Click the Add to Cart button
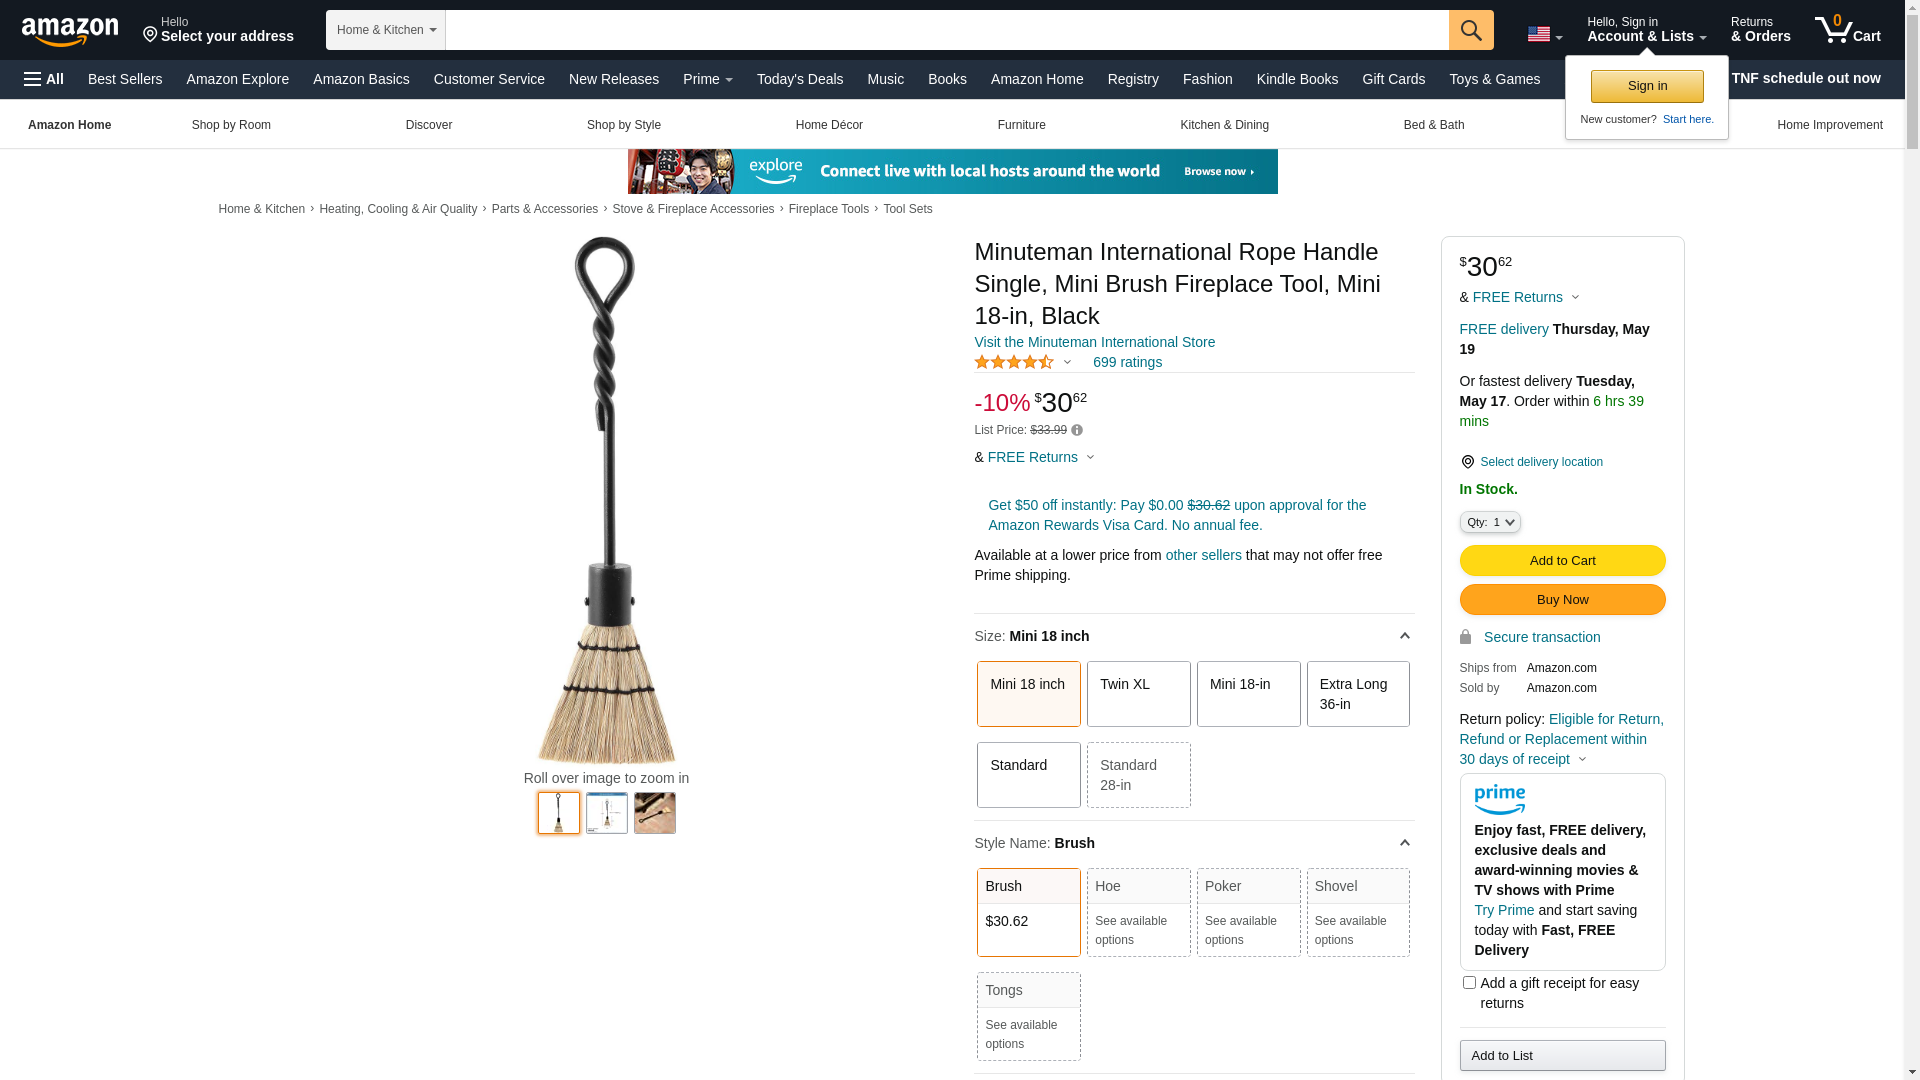1920x1080 pixels. pos(1562,560)
